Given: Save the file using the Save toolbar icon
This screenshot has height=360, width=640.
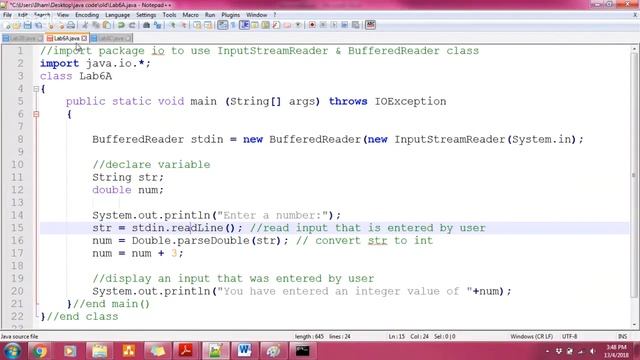Looking at the screenshot, I should point(27,25).
